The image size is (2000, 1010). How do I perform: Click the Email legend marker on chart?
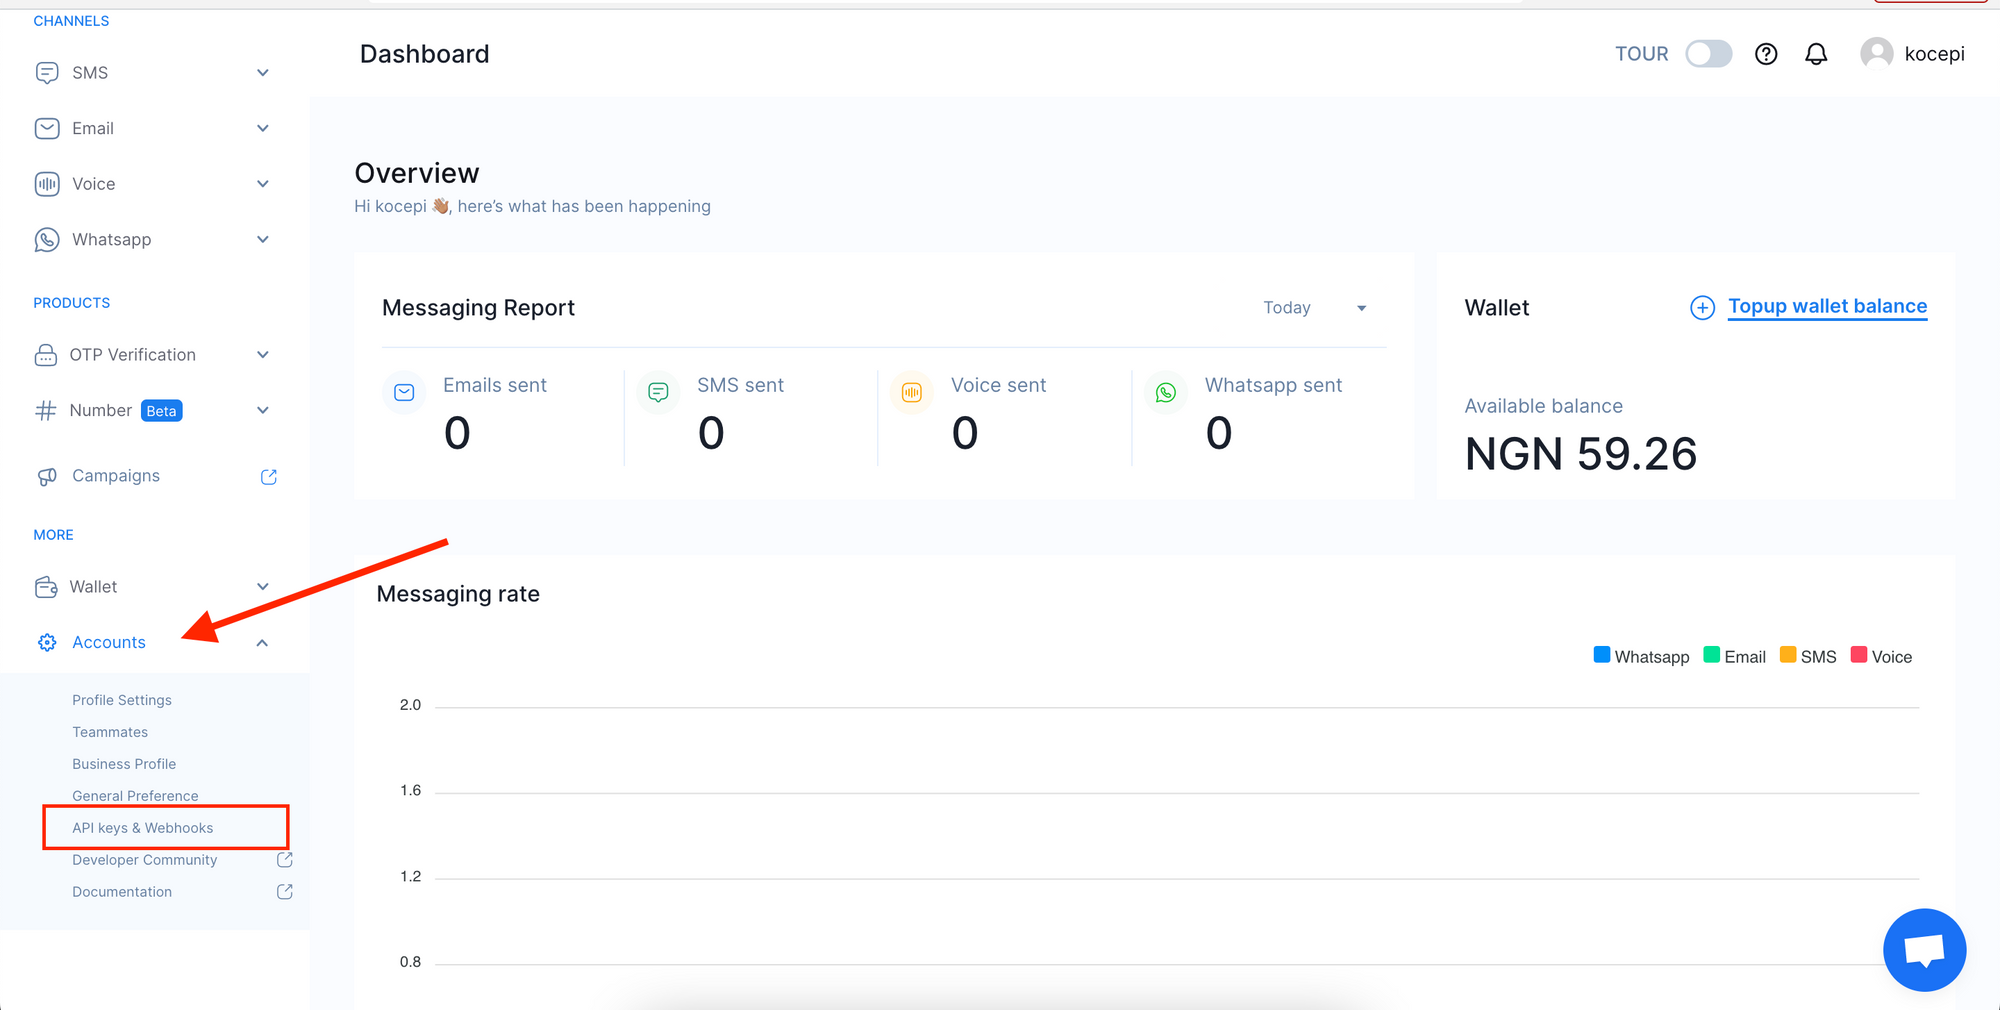pos(1711,655)
